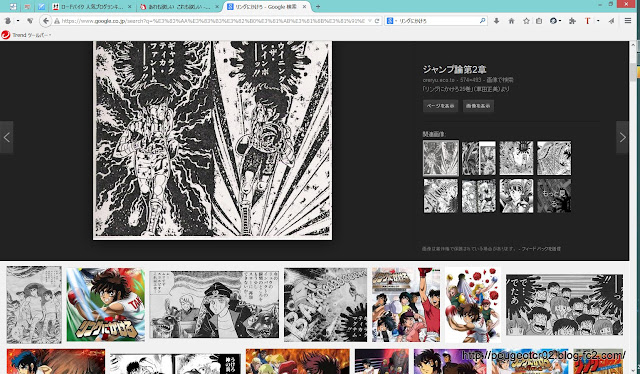This screenshot has width=640, height=374.
Task: Select the first related image thumbnail in the top row
Action: tap(441, 158)
